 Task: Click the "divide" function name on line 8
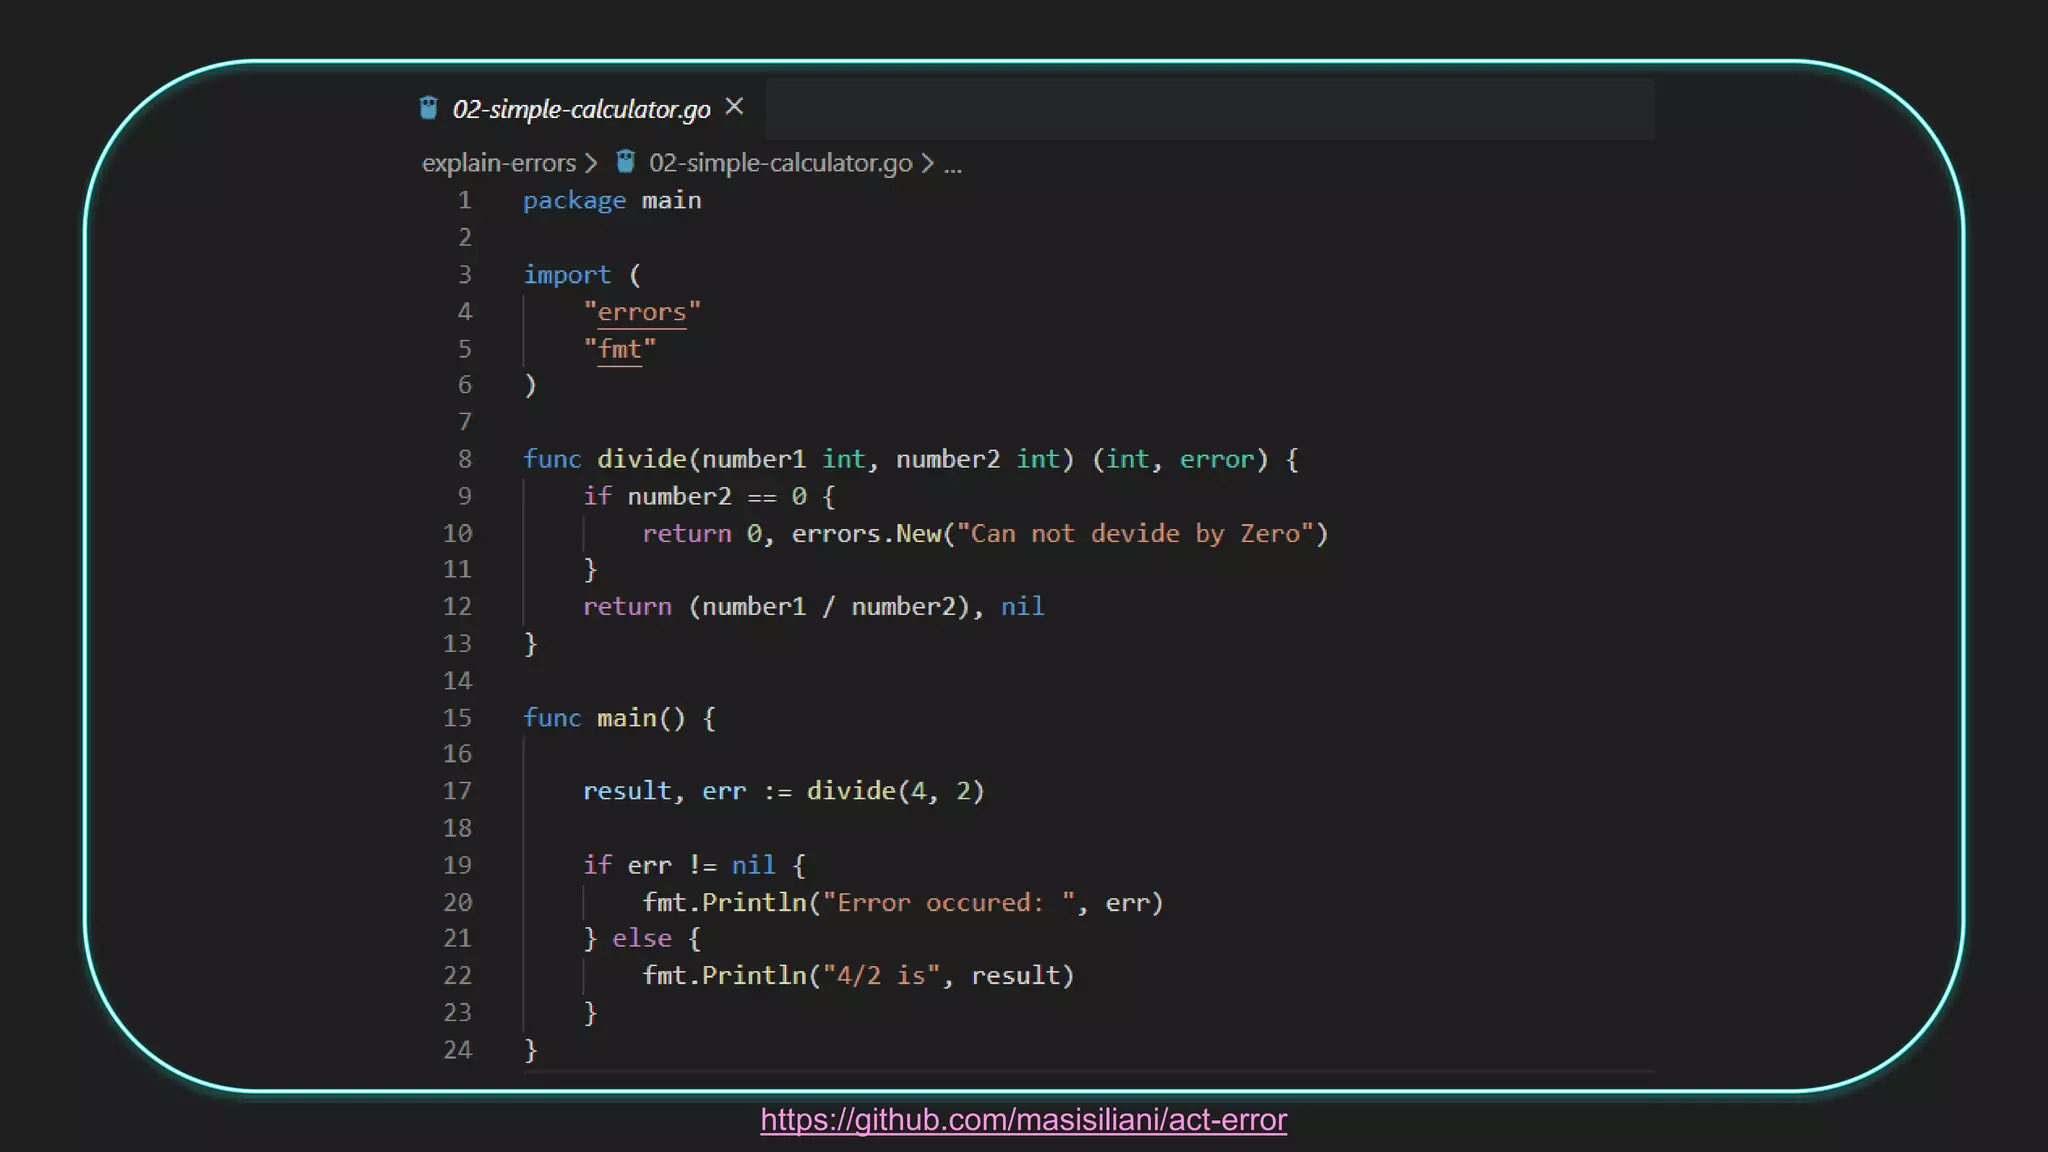[x=642, y=460]
